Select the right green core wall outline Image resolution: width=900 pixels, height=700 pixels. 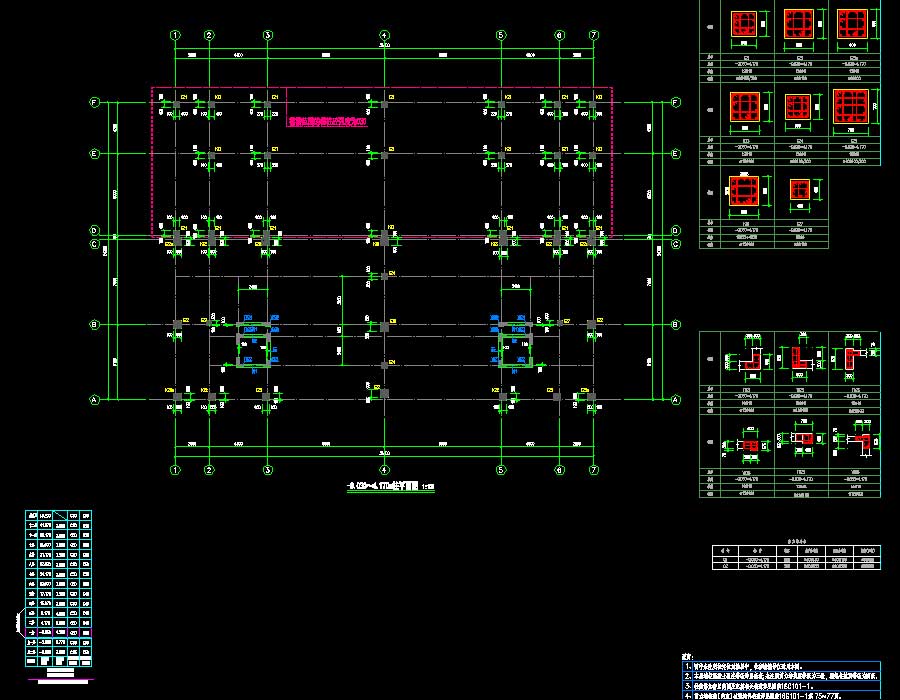(x=516, y=347)
